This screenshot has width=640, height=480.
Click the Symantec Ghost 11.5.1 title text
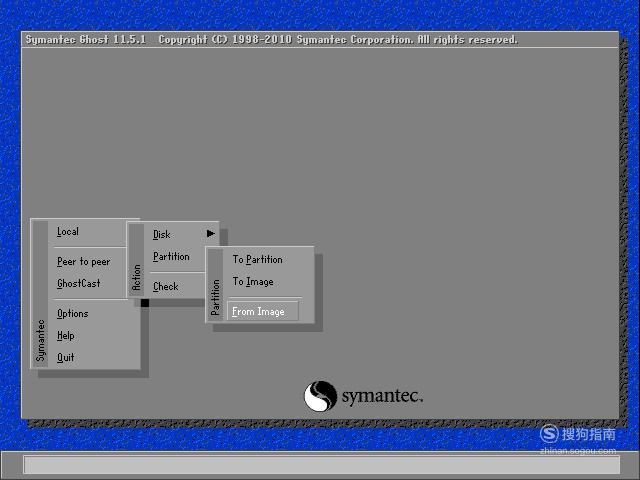[86, 40]
